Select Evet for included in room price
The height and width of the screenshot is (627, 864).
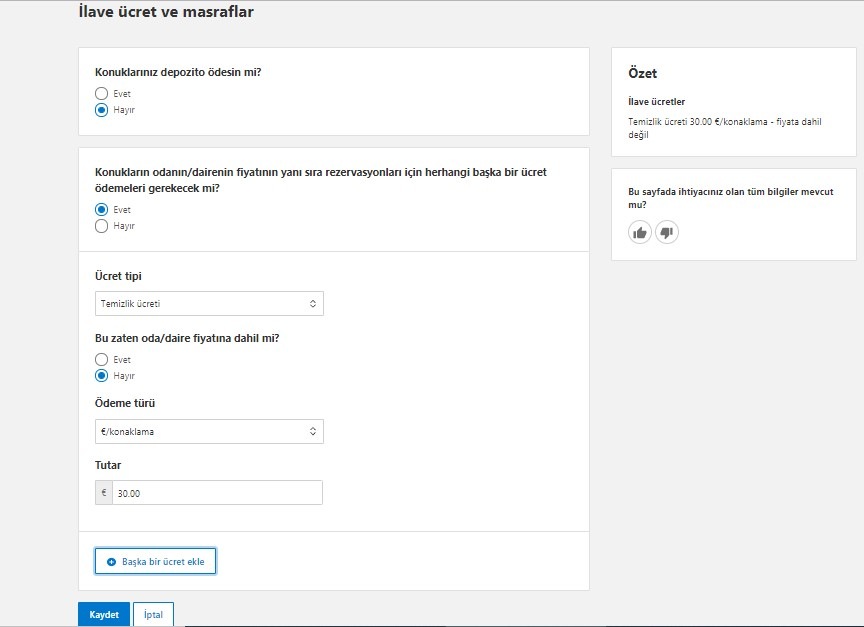[101, 359]
